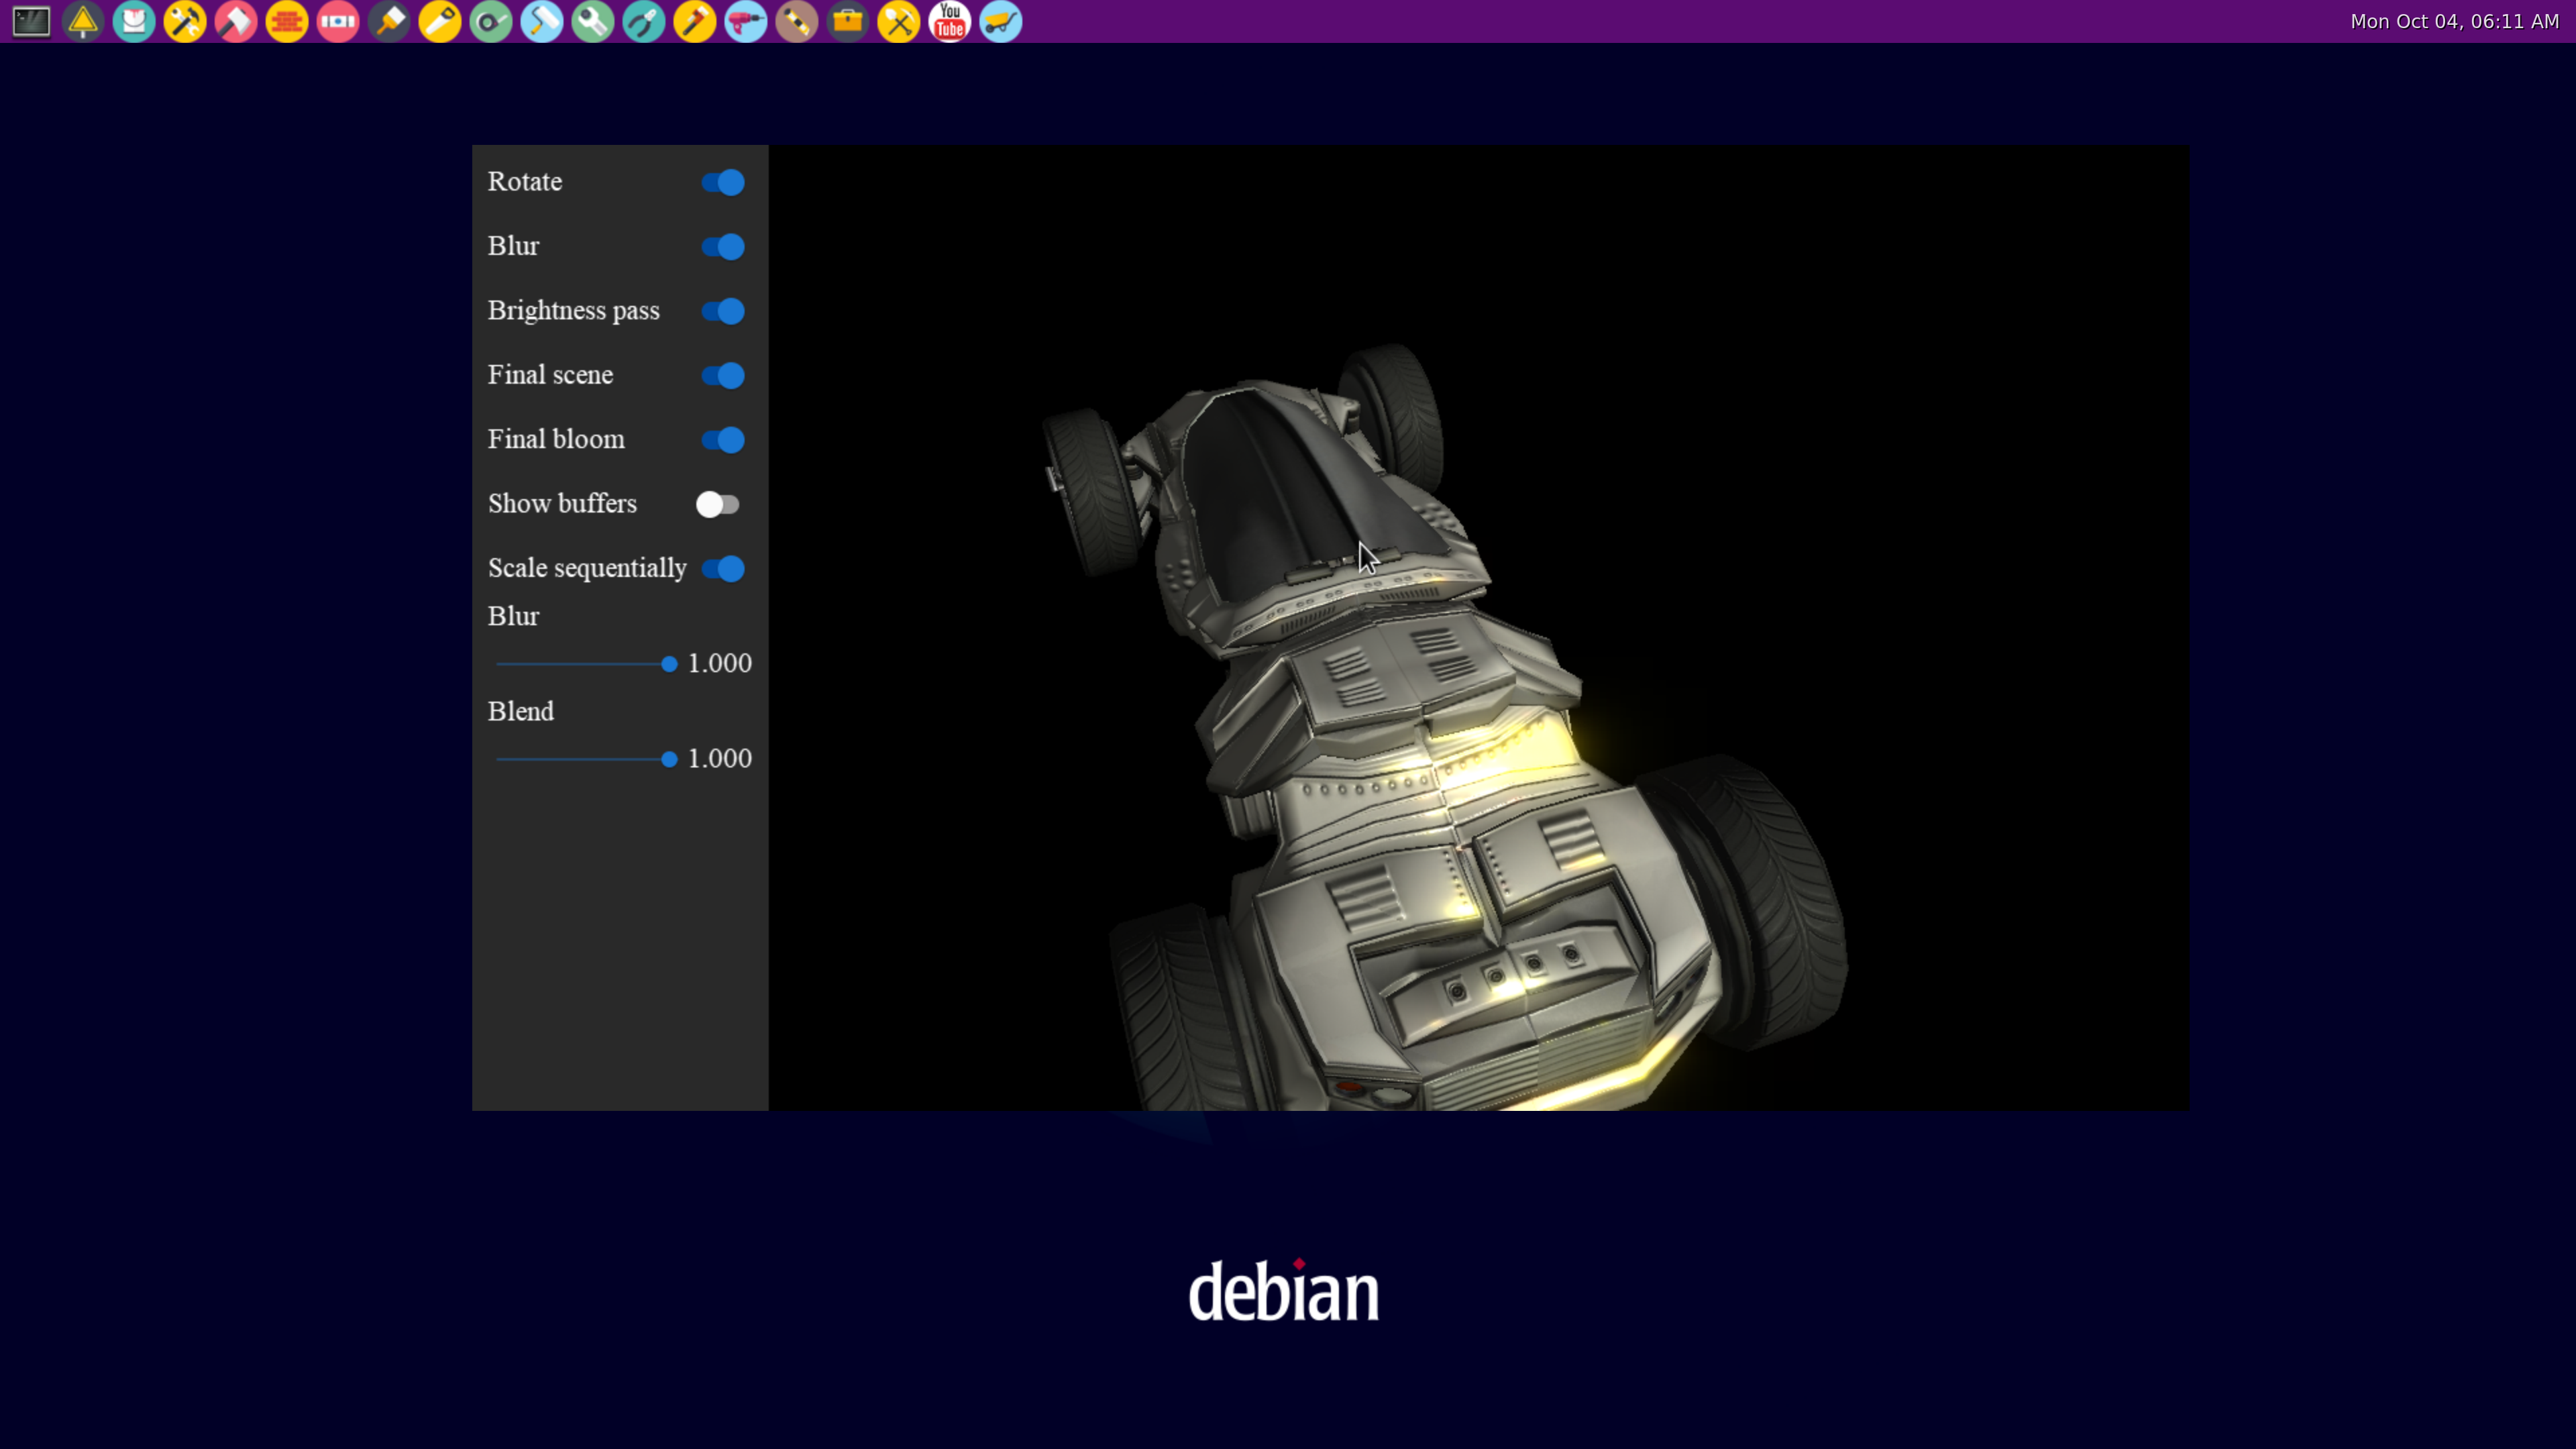Open the YouTube launcher icon

(950, 21)
